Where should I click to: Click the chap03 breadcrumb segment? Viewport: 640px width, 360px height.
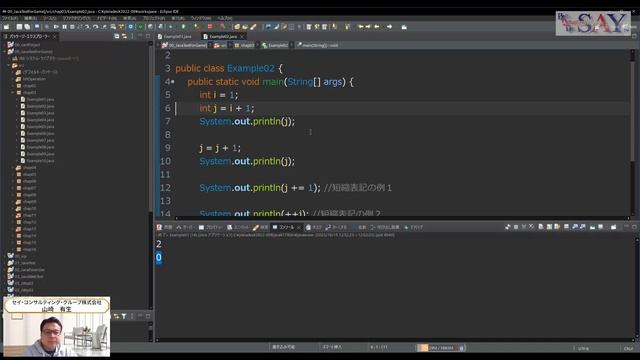[x=244, y=45]
